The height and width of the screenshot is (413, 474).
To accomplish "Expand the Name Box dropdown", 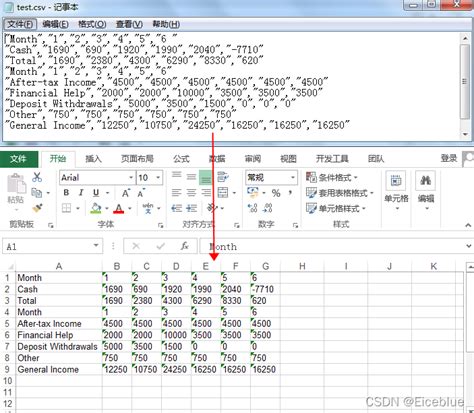I will 96,246.
